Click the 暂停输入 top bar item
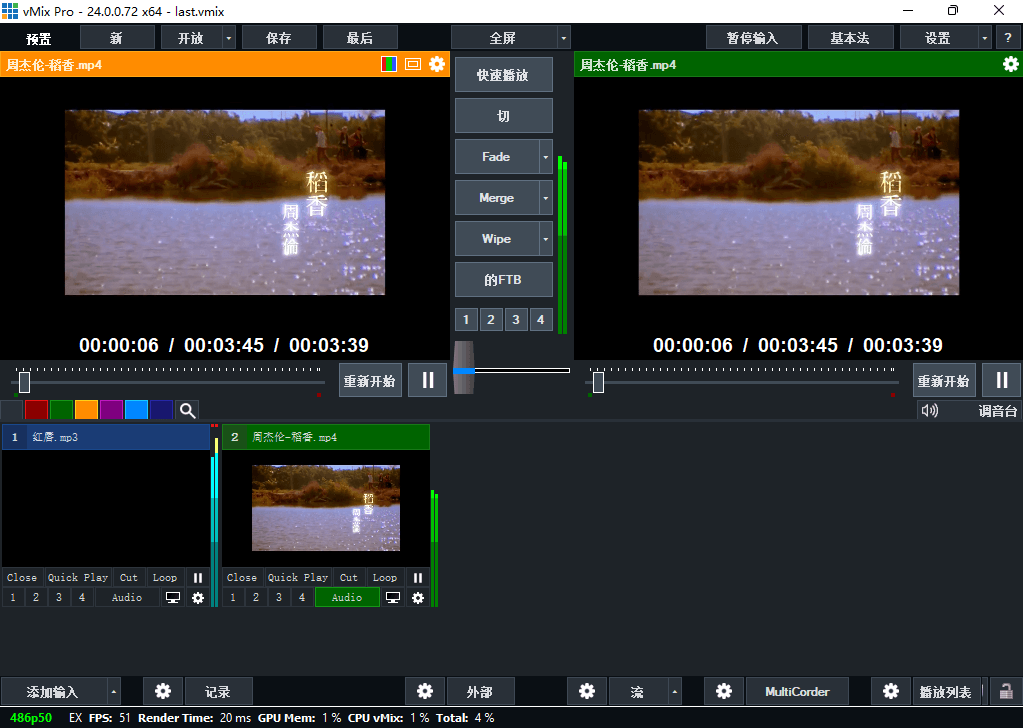Screen dimensions: 1023x728 point(753,38)
